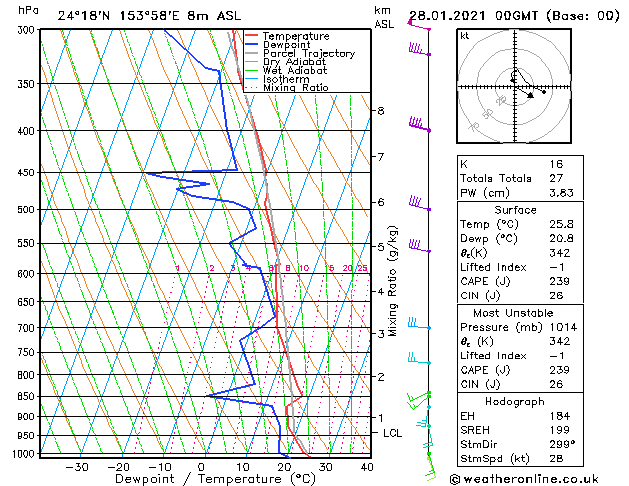629x486 pixels.
Task: Click the 8 km altitude tick label
Action: 381,111
